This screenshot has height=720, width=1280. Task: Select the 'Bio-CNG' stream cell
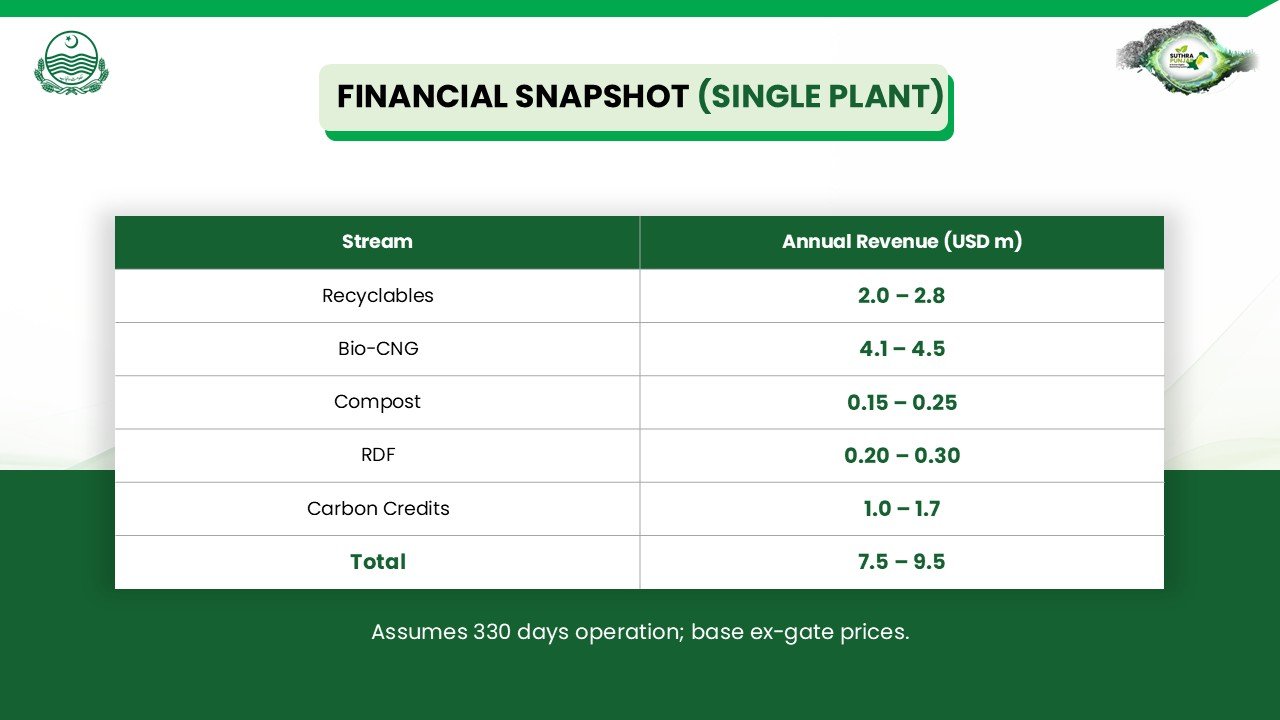pyautogui.click(x=378, y=349)
